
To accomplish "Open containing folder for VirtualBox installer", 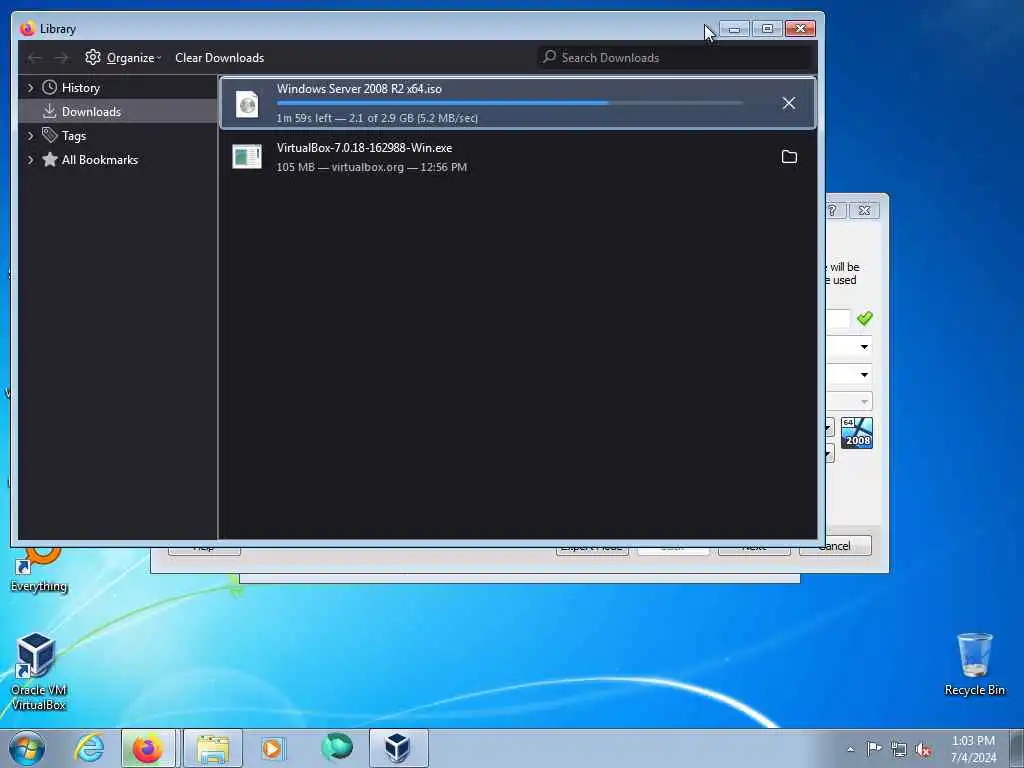I will pos(789,157).
